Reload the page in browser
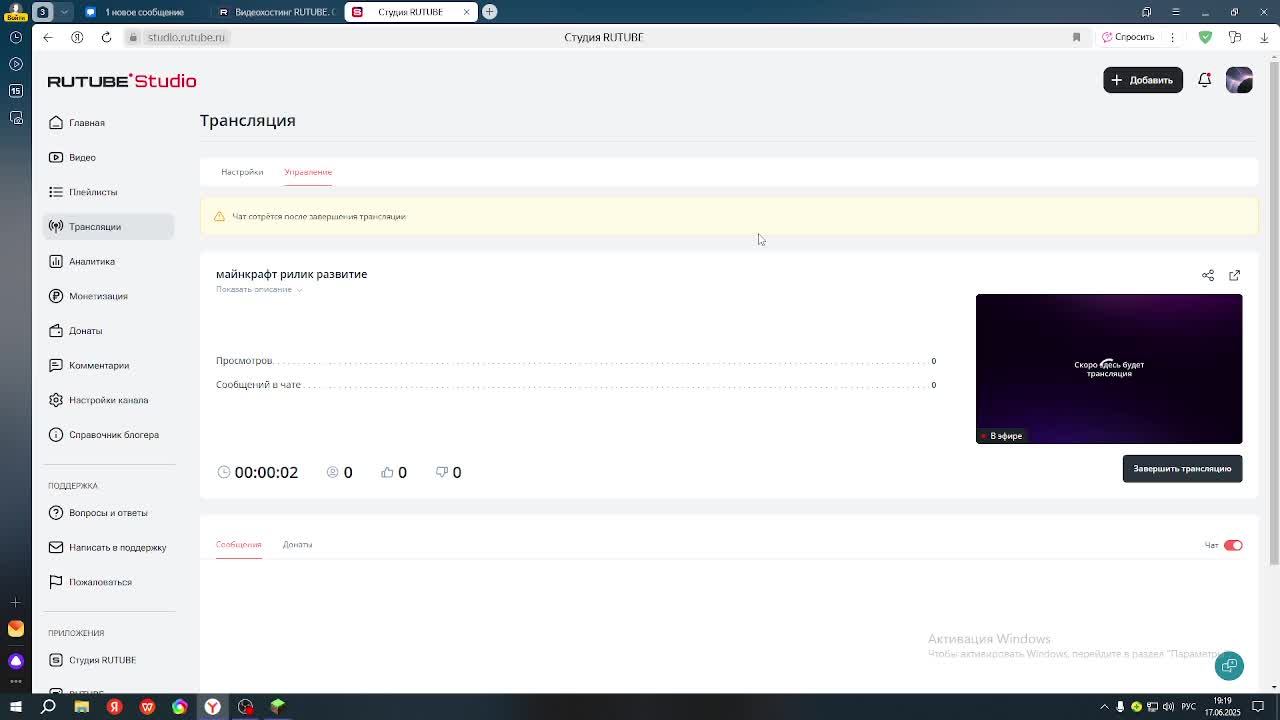Viewport: 1280px width, 720px height. [x=106, y=37]
